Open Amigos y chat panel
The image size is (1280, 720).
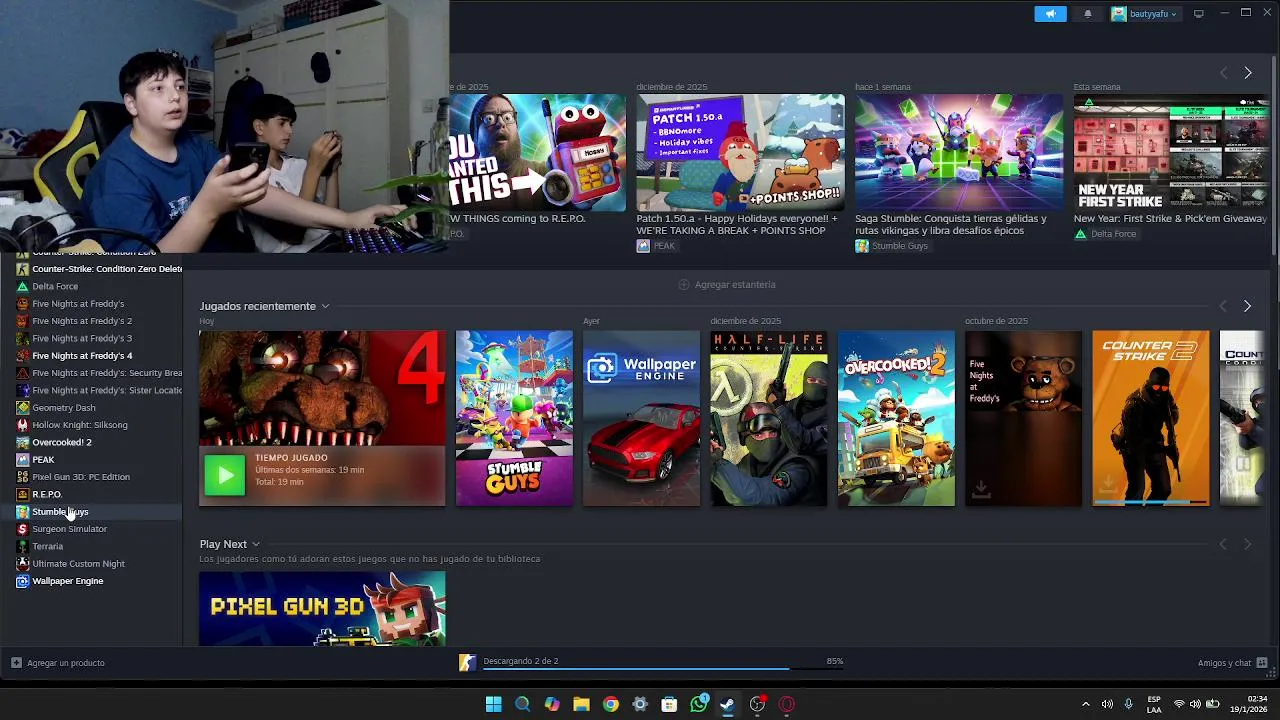coord(1232,663)
